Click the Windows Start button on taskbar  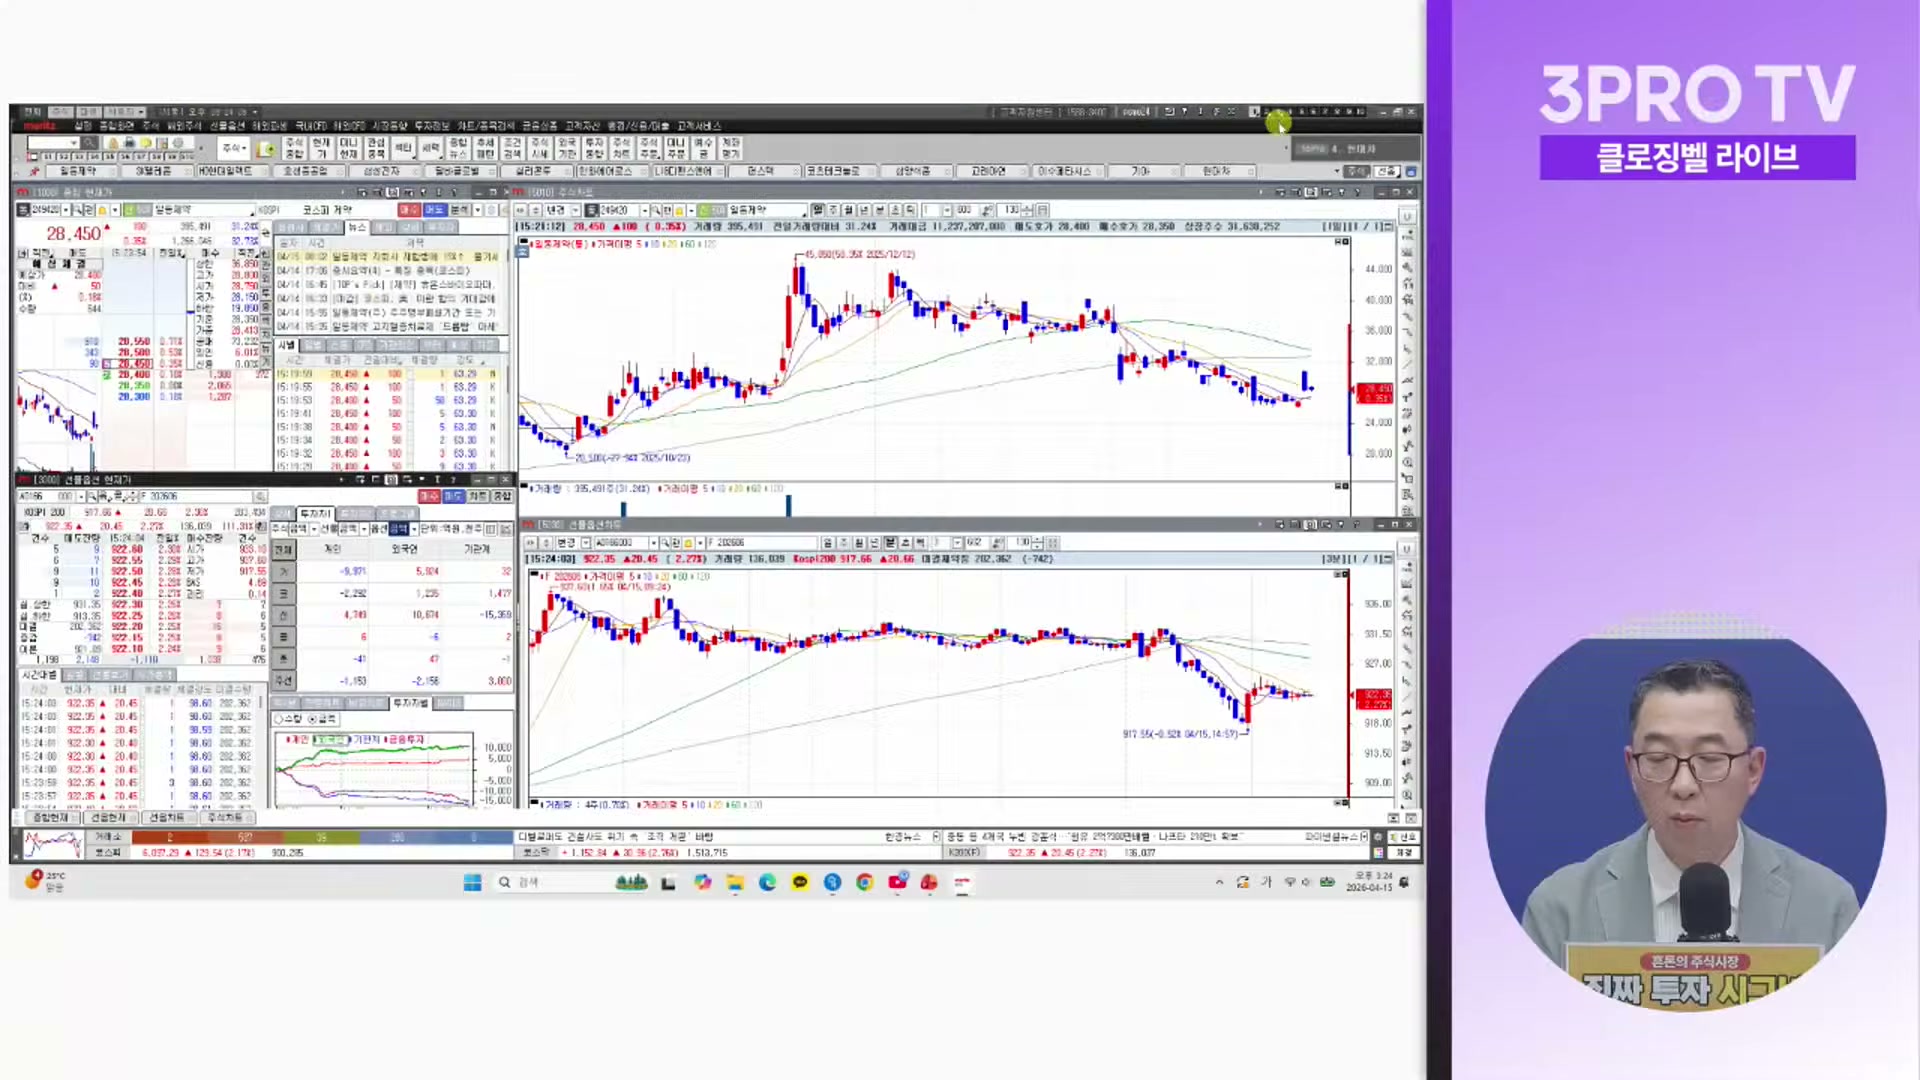(x=472, y=882)
